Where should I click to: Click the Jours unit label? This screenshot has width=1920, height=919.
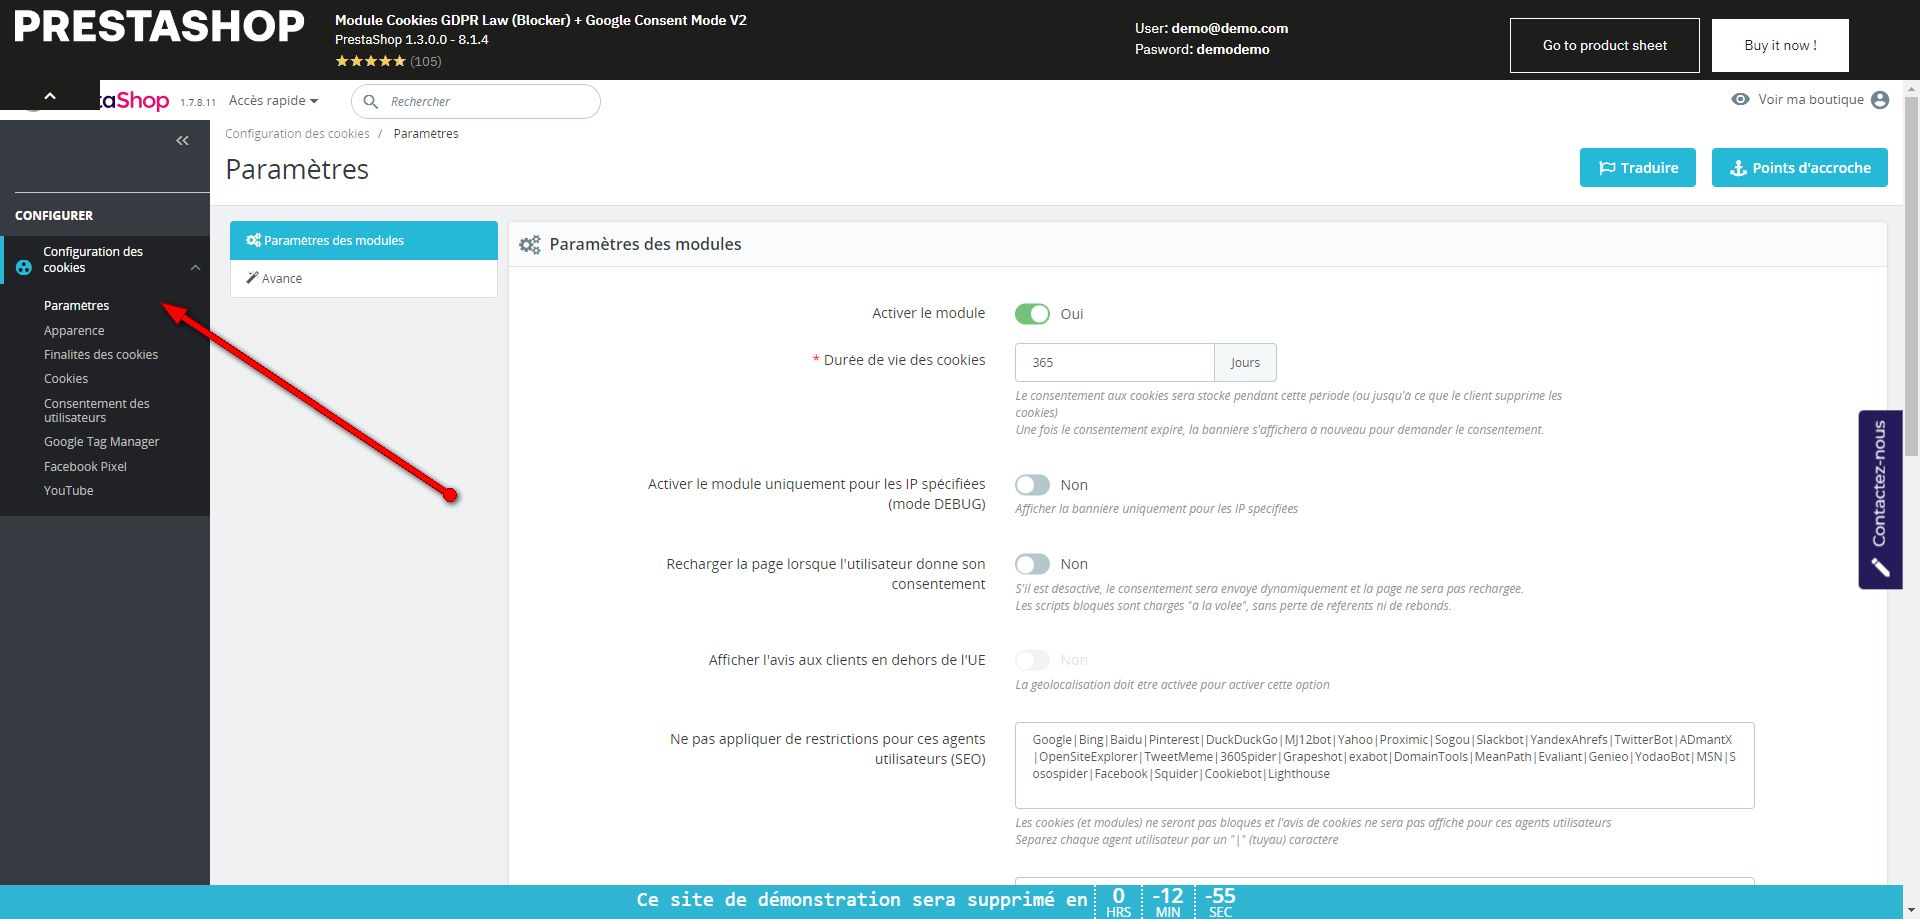click(x=1245, y=363)
